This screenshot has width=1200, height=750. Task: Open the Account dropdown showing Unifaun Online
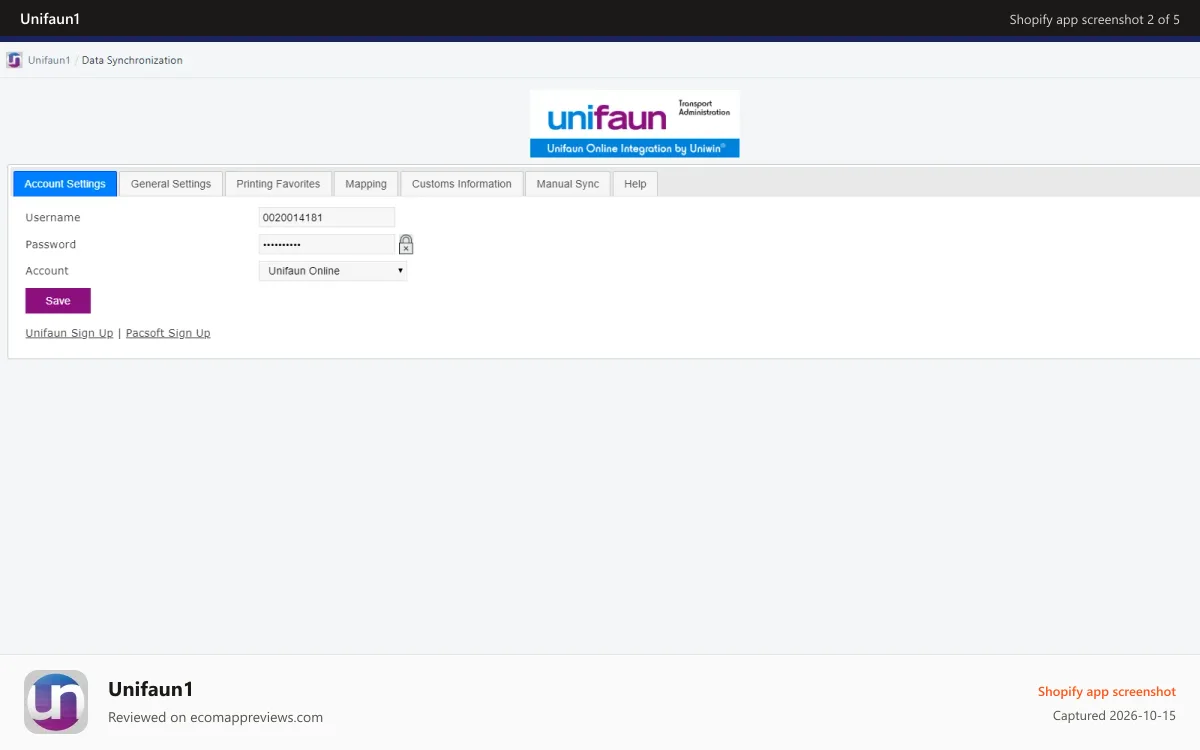point(333,271)
